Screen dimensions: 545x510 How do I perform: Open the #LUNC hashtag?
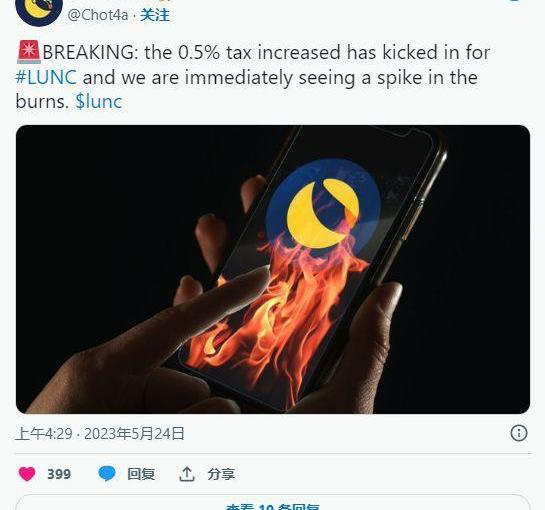click(46, 77)
